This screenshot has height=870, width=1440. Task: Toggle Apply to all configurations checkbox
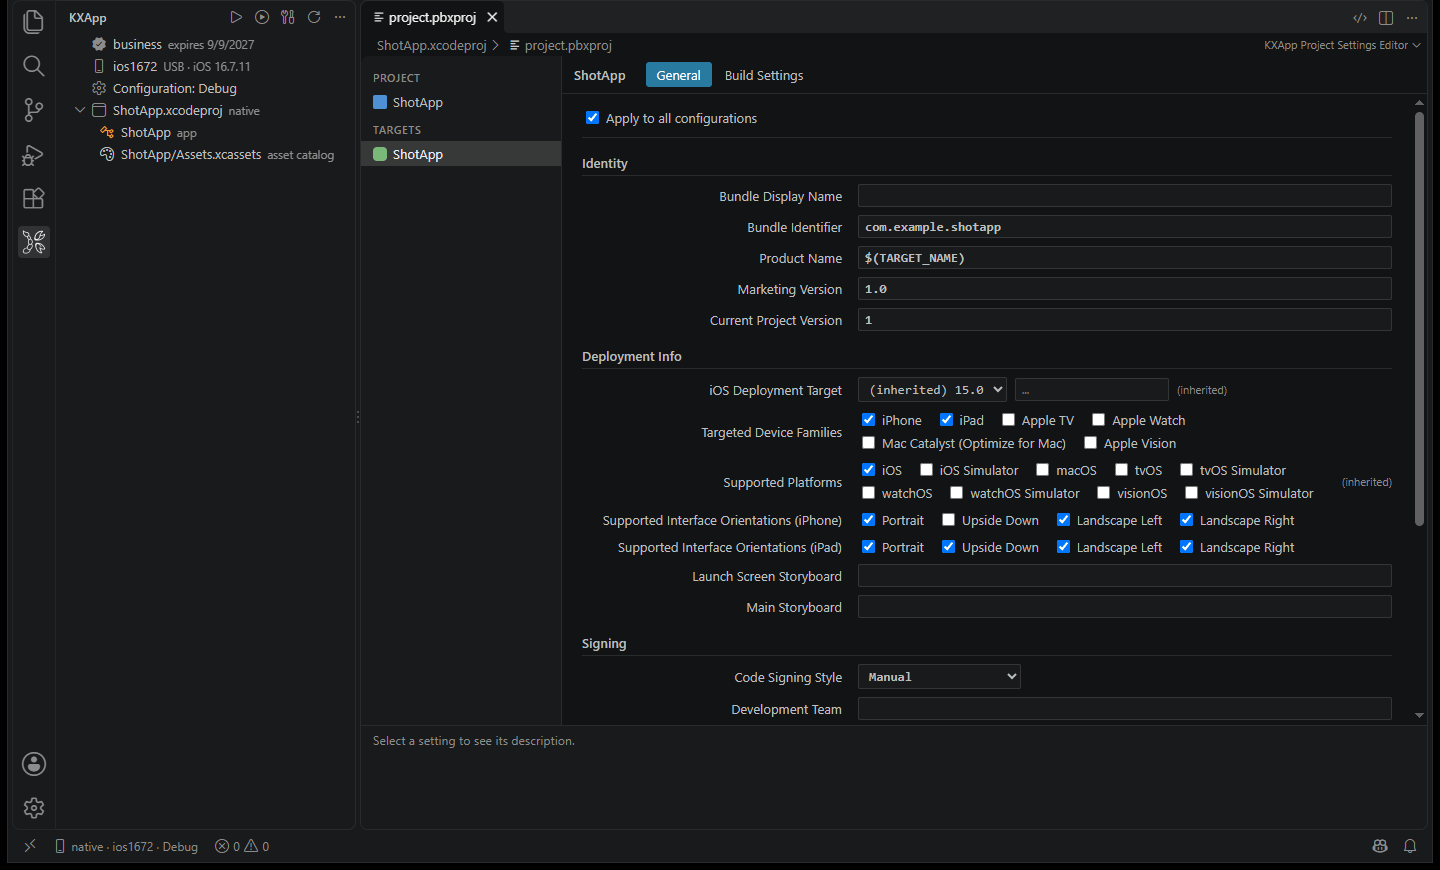592,118
